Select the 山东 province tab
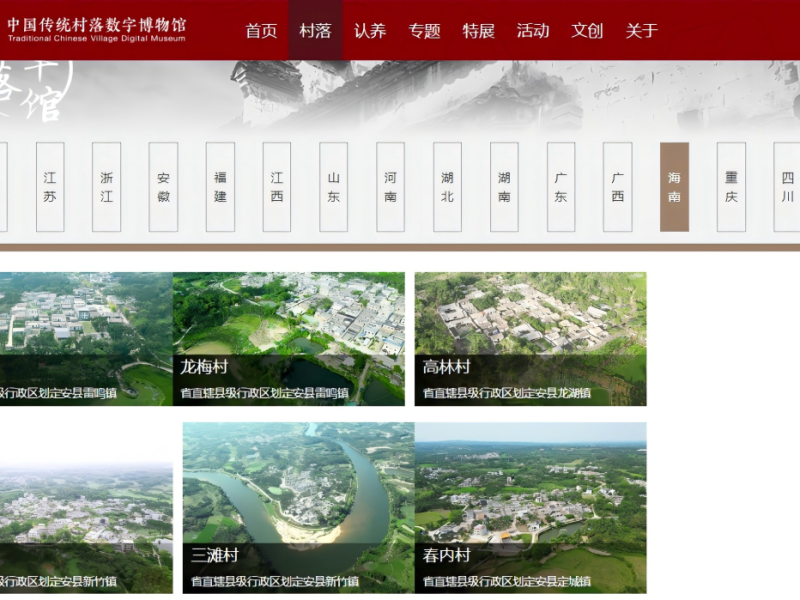 (333, 187)
